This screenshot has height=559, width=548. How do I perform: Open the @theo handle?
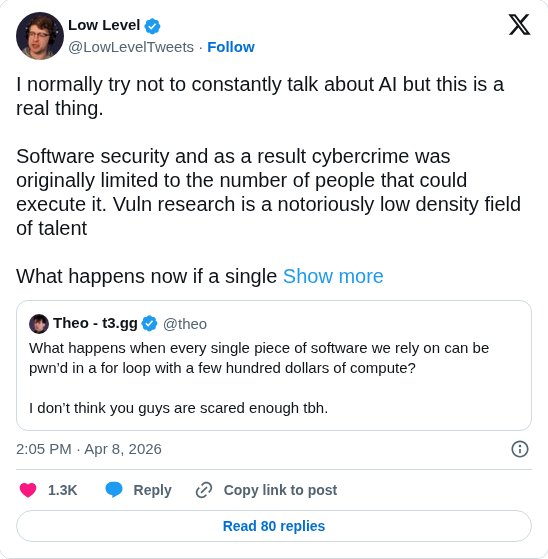click(x=185, y=324)
